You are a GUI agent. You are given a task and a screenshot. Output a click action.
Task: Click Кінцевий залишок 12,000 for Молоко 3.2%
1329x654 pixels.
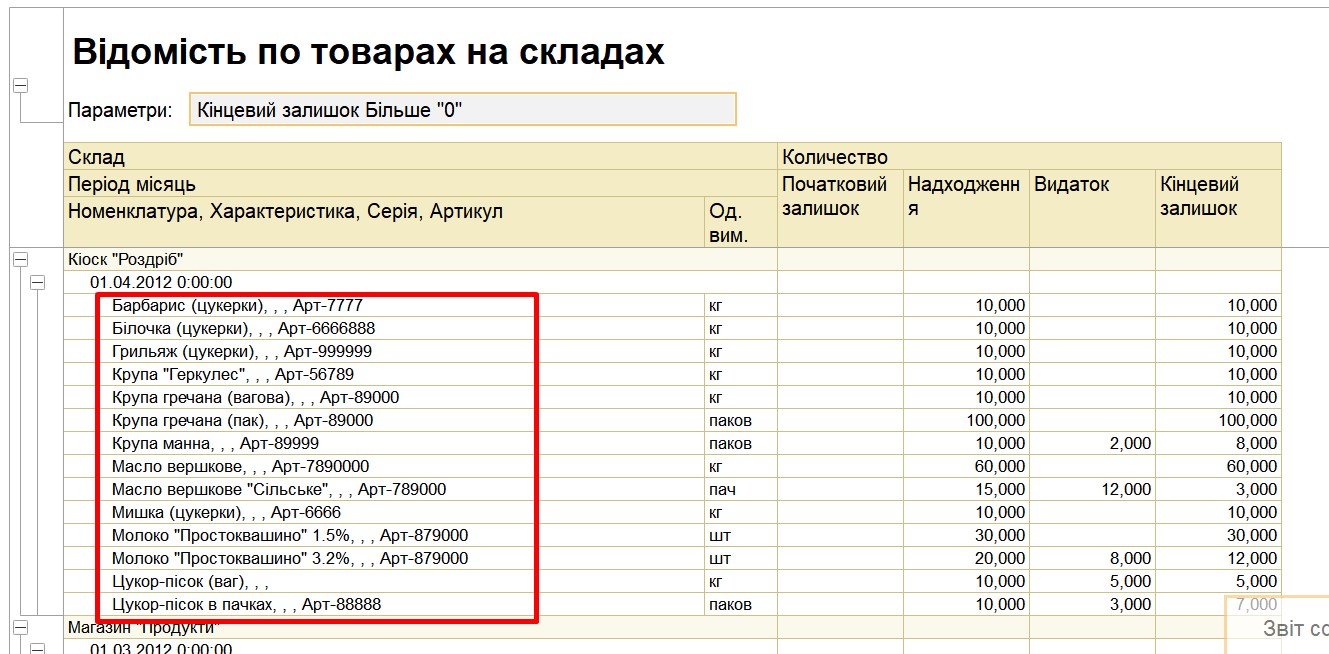(1218, 559)
